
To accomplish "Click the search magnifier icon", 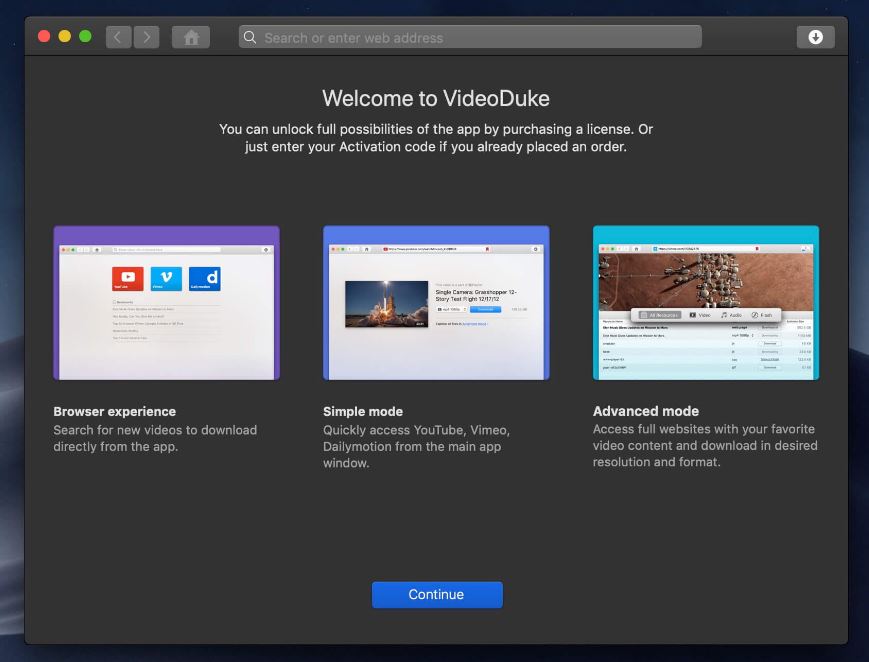I will point(250,37).
